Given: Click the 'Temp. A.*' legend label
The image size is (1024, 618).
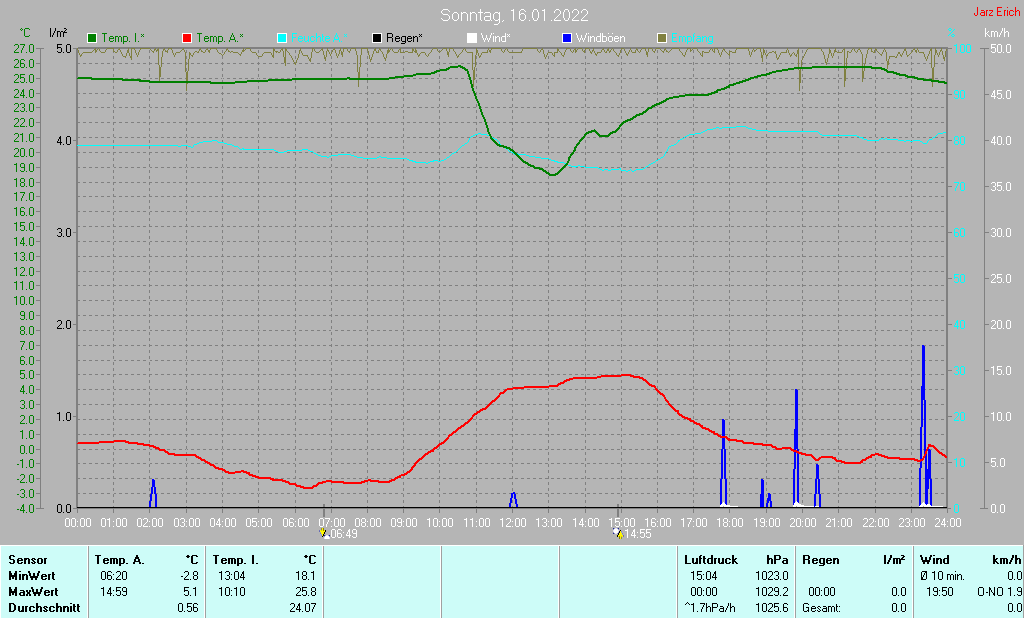Looking at the screenshot, I should point(220,38).
